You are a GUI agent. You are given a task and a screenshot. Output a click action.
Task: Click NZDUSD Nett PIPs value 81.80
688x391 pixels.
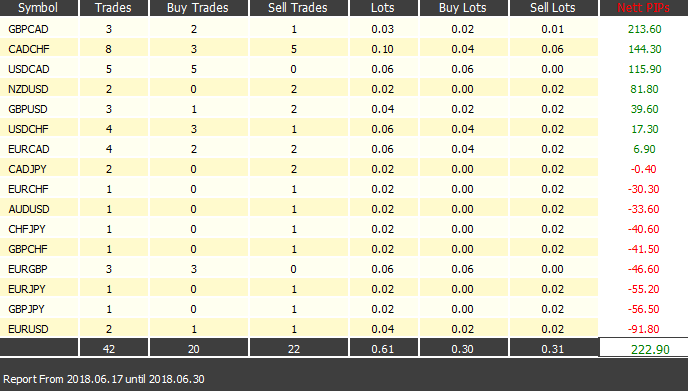(645, 89)
